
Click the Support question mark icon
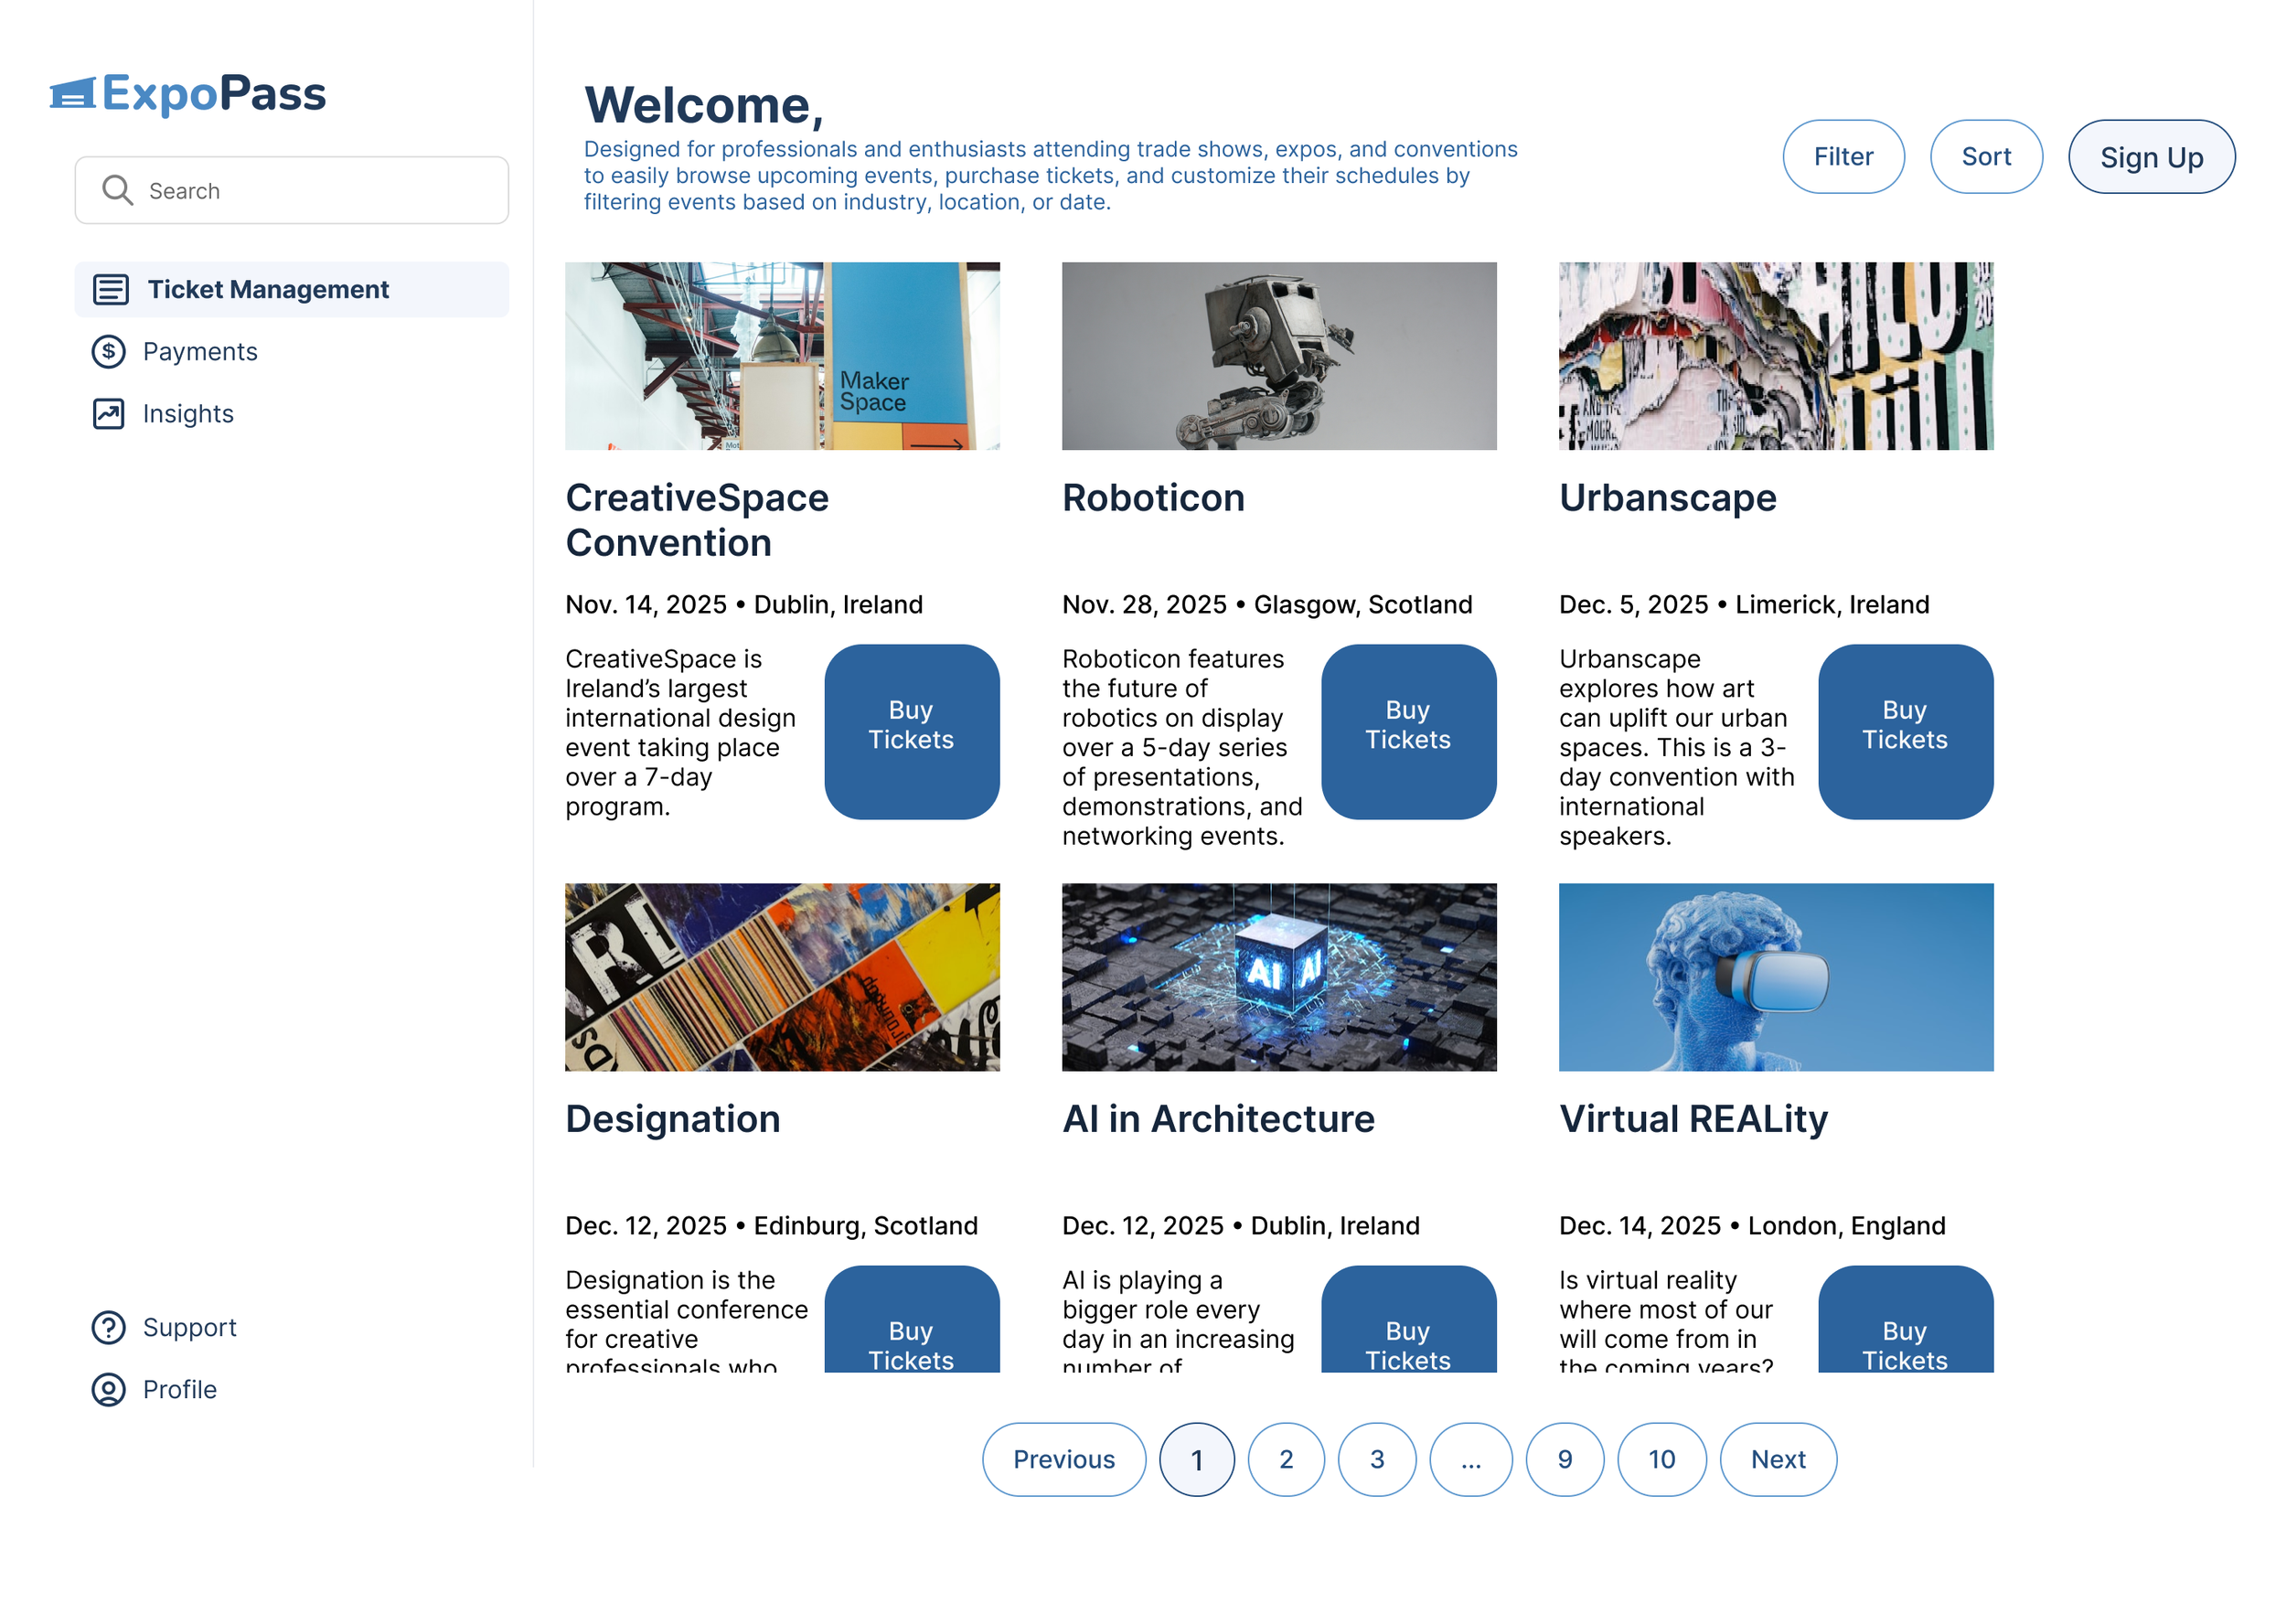tap(108, 1327)
